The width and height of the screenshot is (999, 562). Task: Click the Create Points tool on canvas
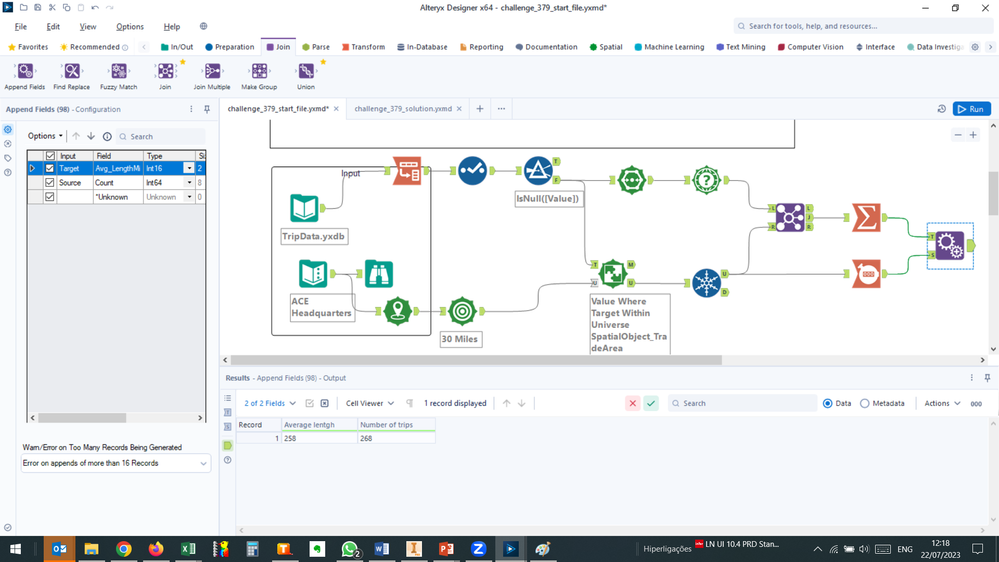[x=398, y=311]
